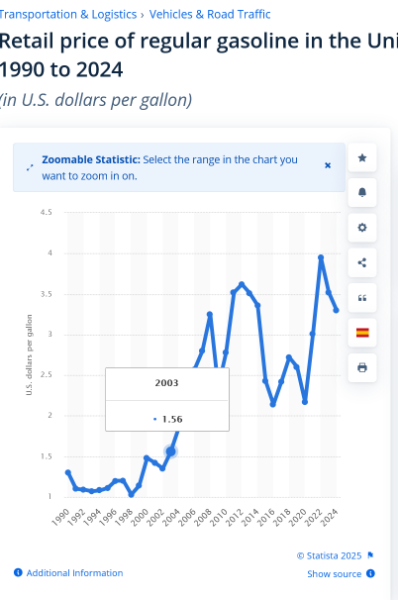Click the Show source link
Viewport: 398px width, 600px height.
[x=334, y=574]
